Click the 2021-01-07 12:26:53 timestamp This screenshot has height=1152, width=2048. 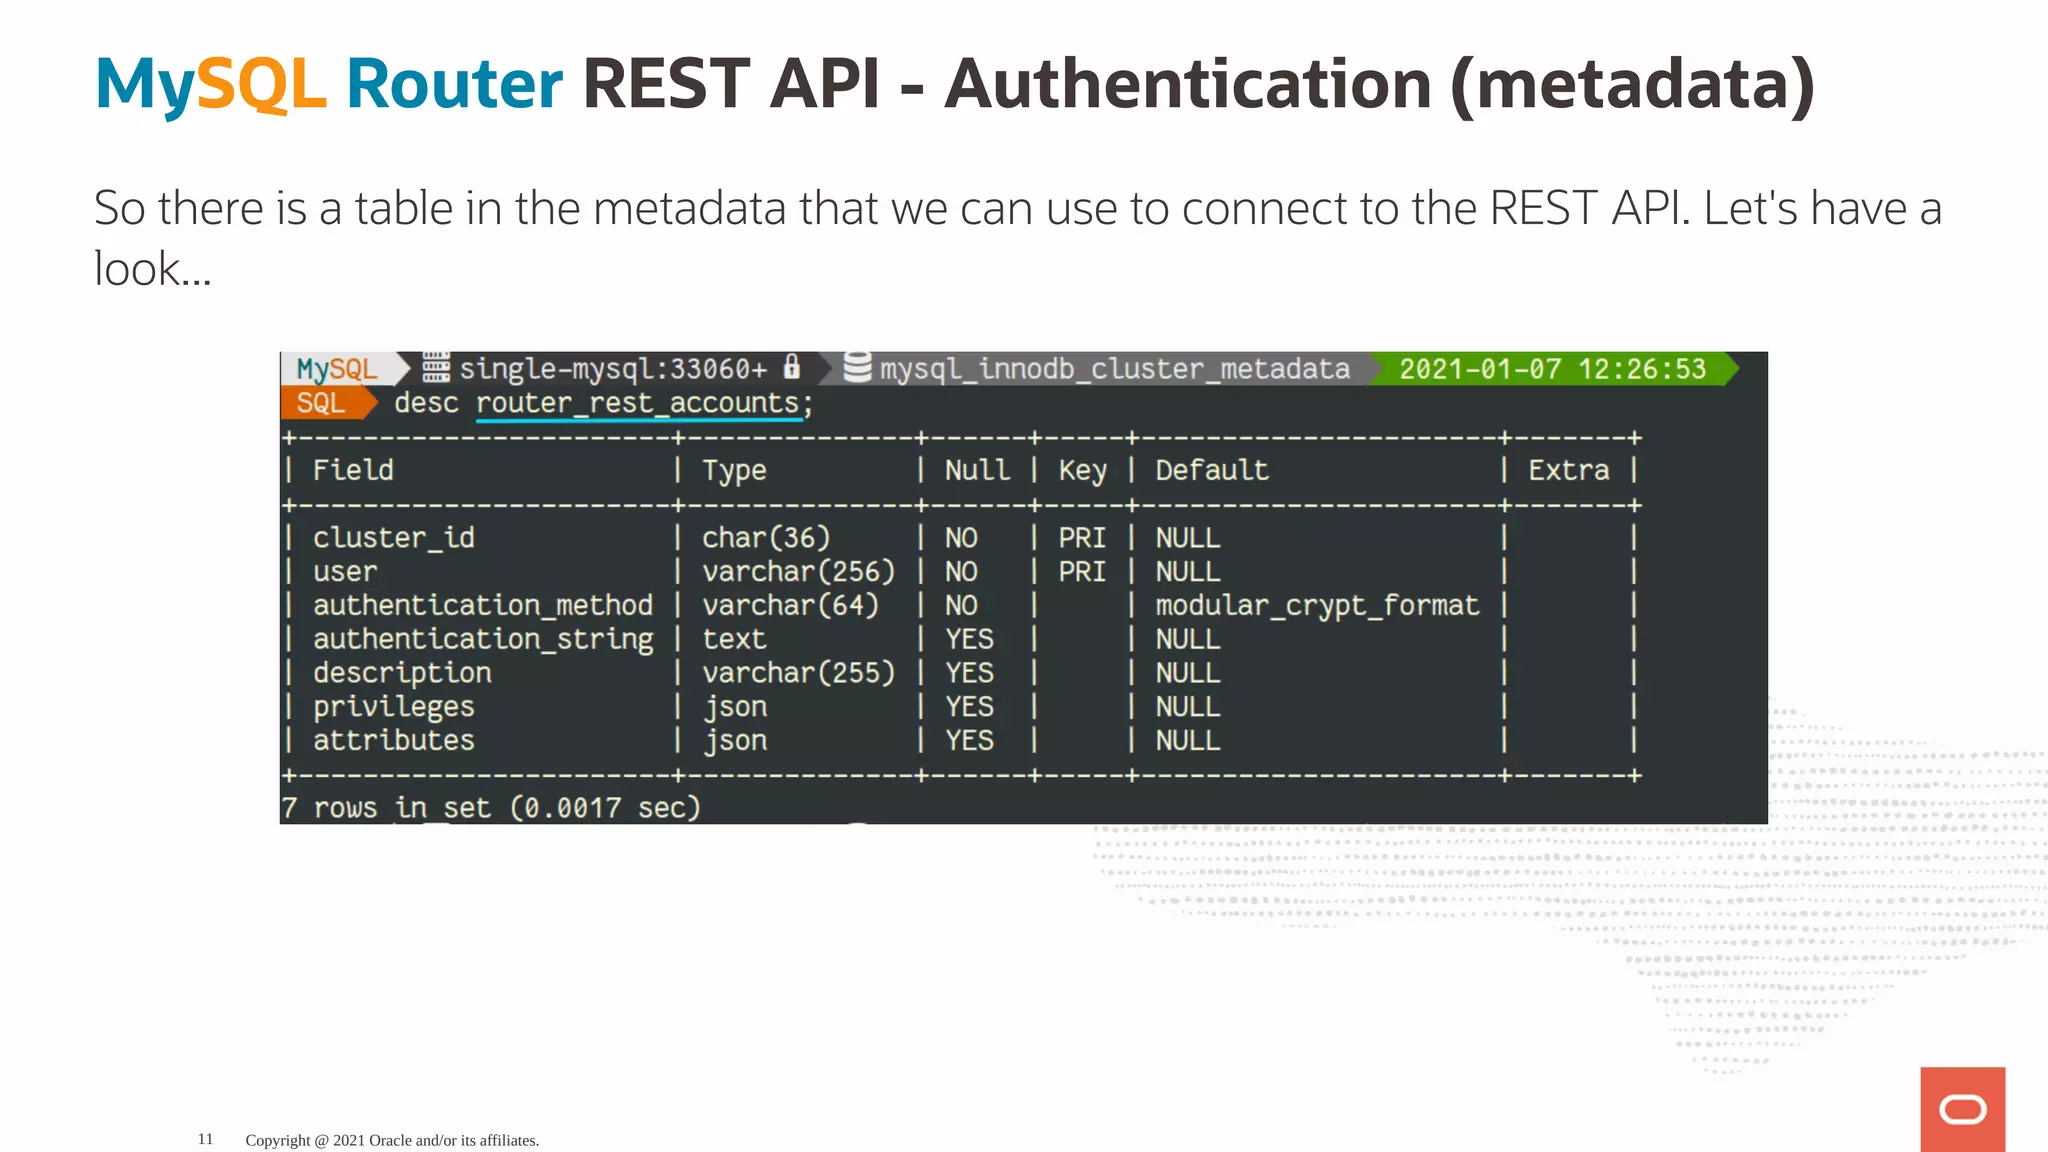[1552, 369]
